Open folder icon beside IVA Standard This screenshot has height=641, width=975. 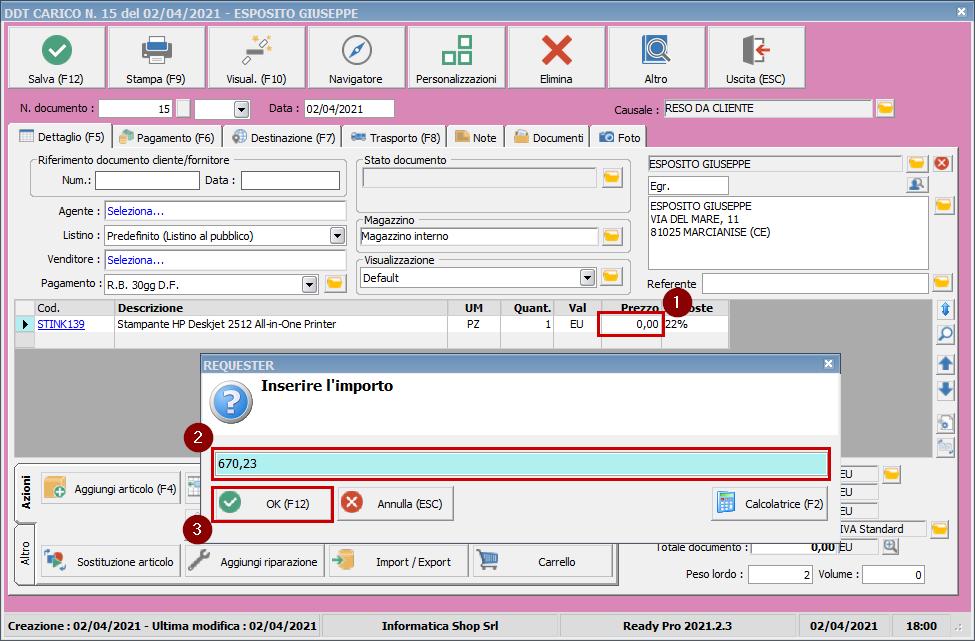(940, 529)
